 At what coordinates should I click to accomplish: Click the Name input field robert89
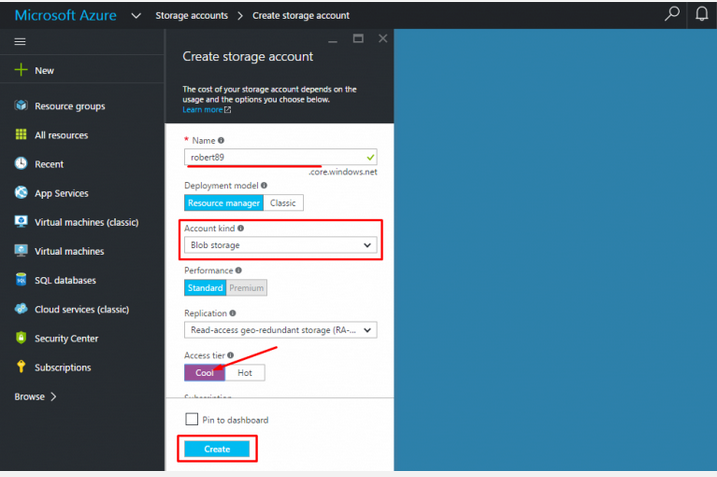tap(280, 157)
